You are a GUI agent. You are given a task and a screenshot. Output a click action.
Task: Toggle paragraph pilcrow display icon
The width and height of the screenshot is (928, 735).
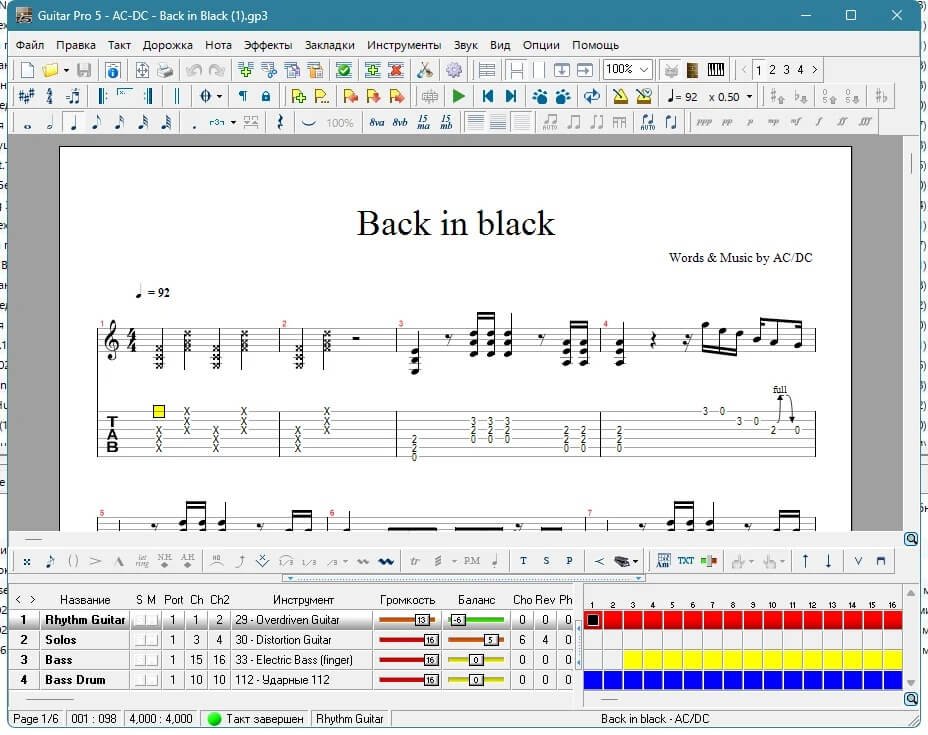243,96
